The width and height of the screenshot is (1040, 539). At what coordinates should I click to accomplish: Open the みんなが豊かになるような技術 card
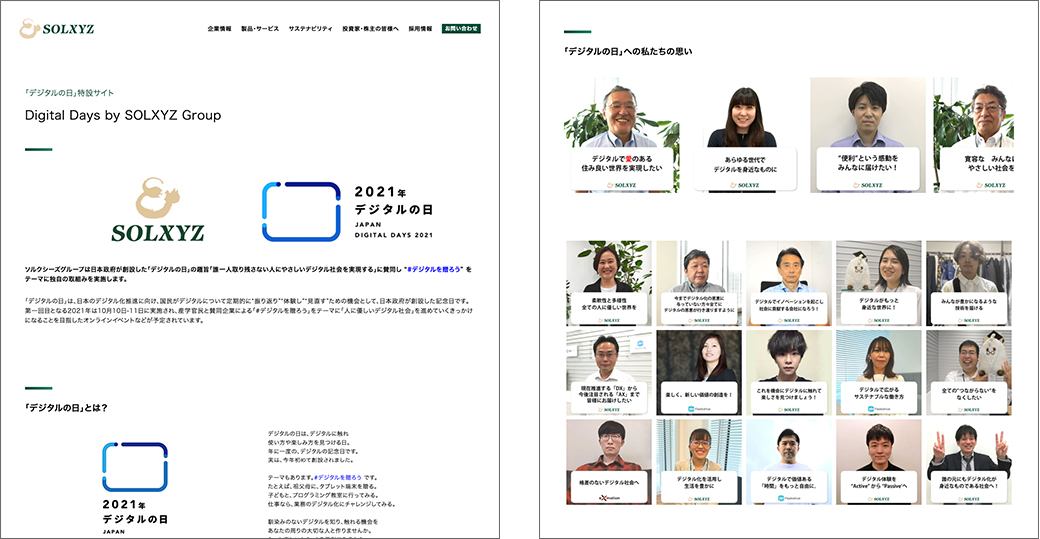969,283
